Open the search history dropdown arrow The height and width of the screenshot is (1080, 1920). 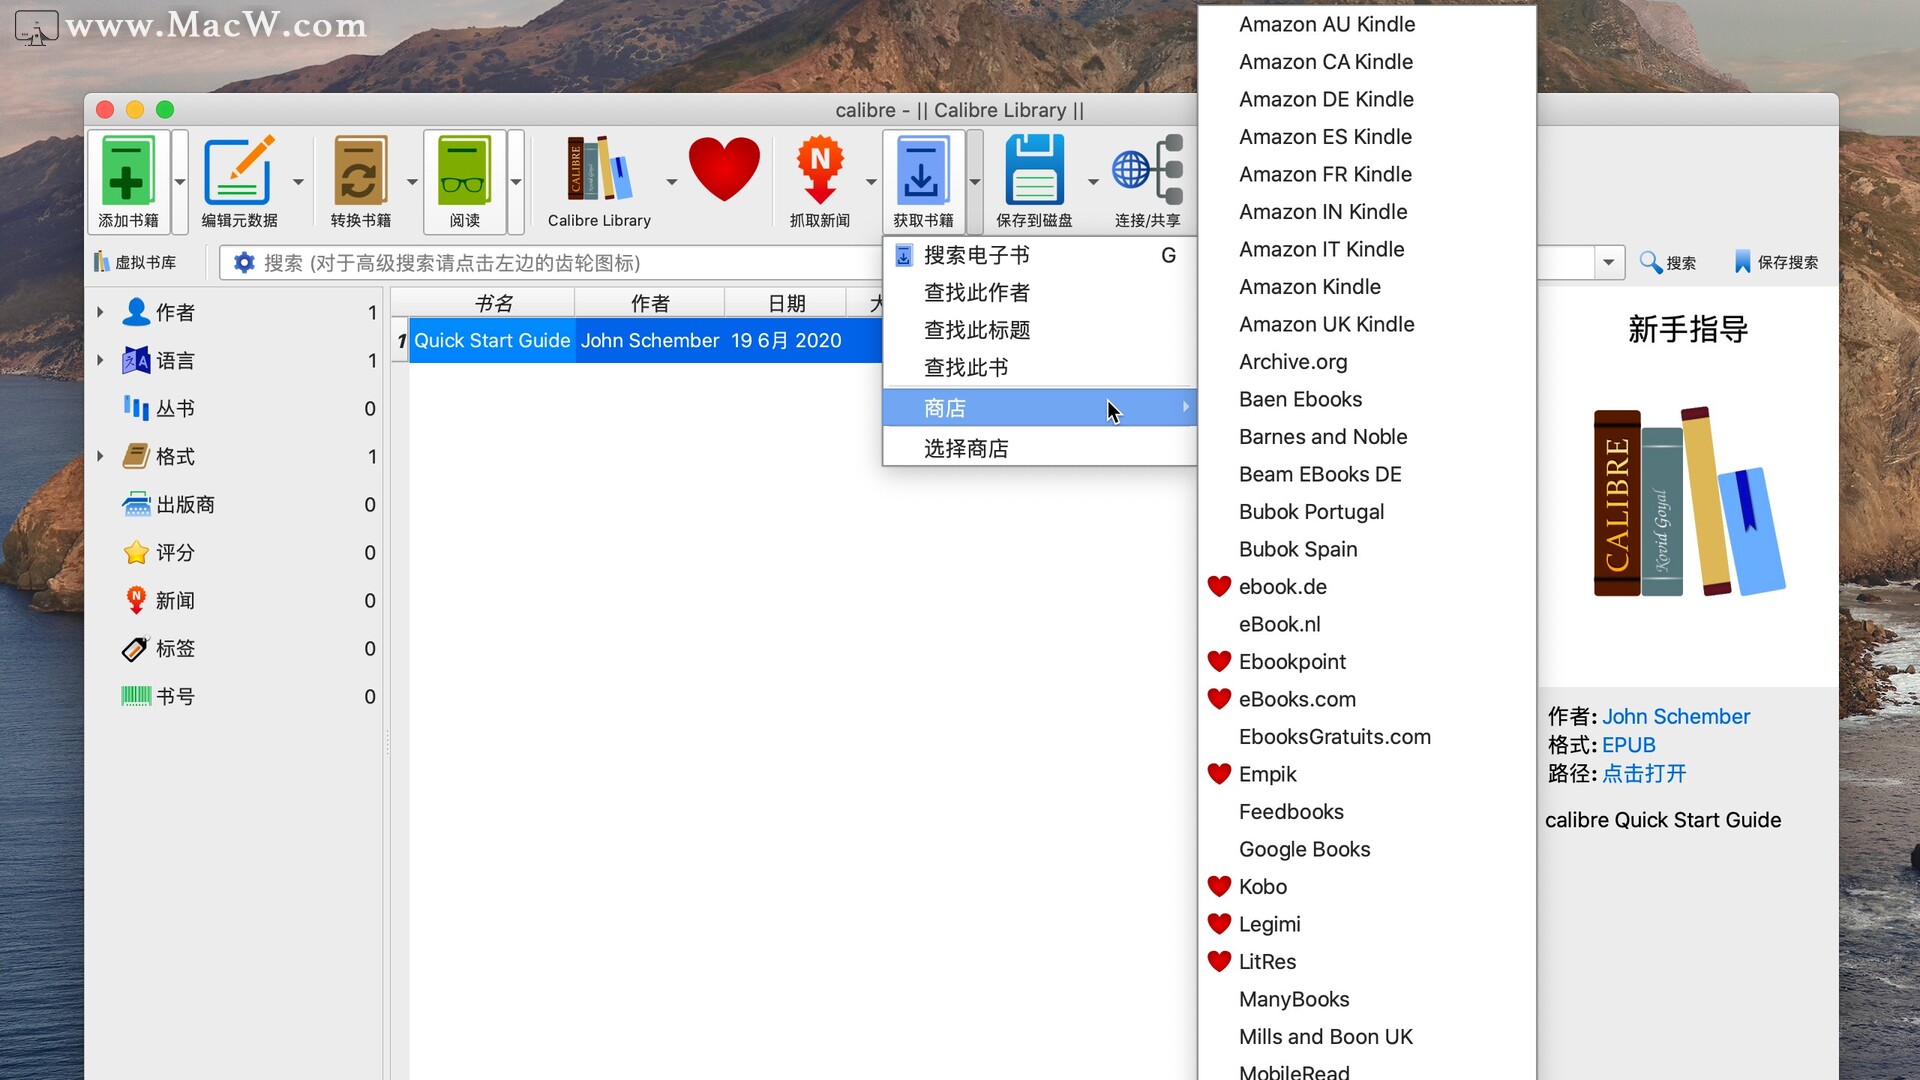(x=1608, y=262)
